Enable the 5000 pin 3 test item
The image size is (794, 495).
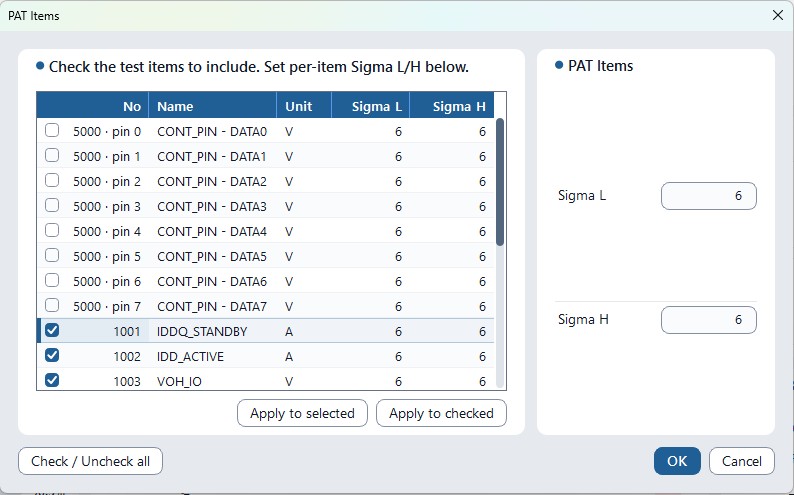pos(52,205)
